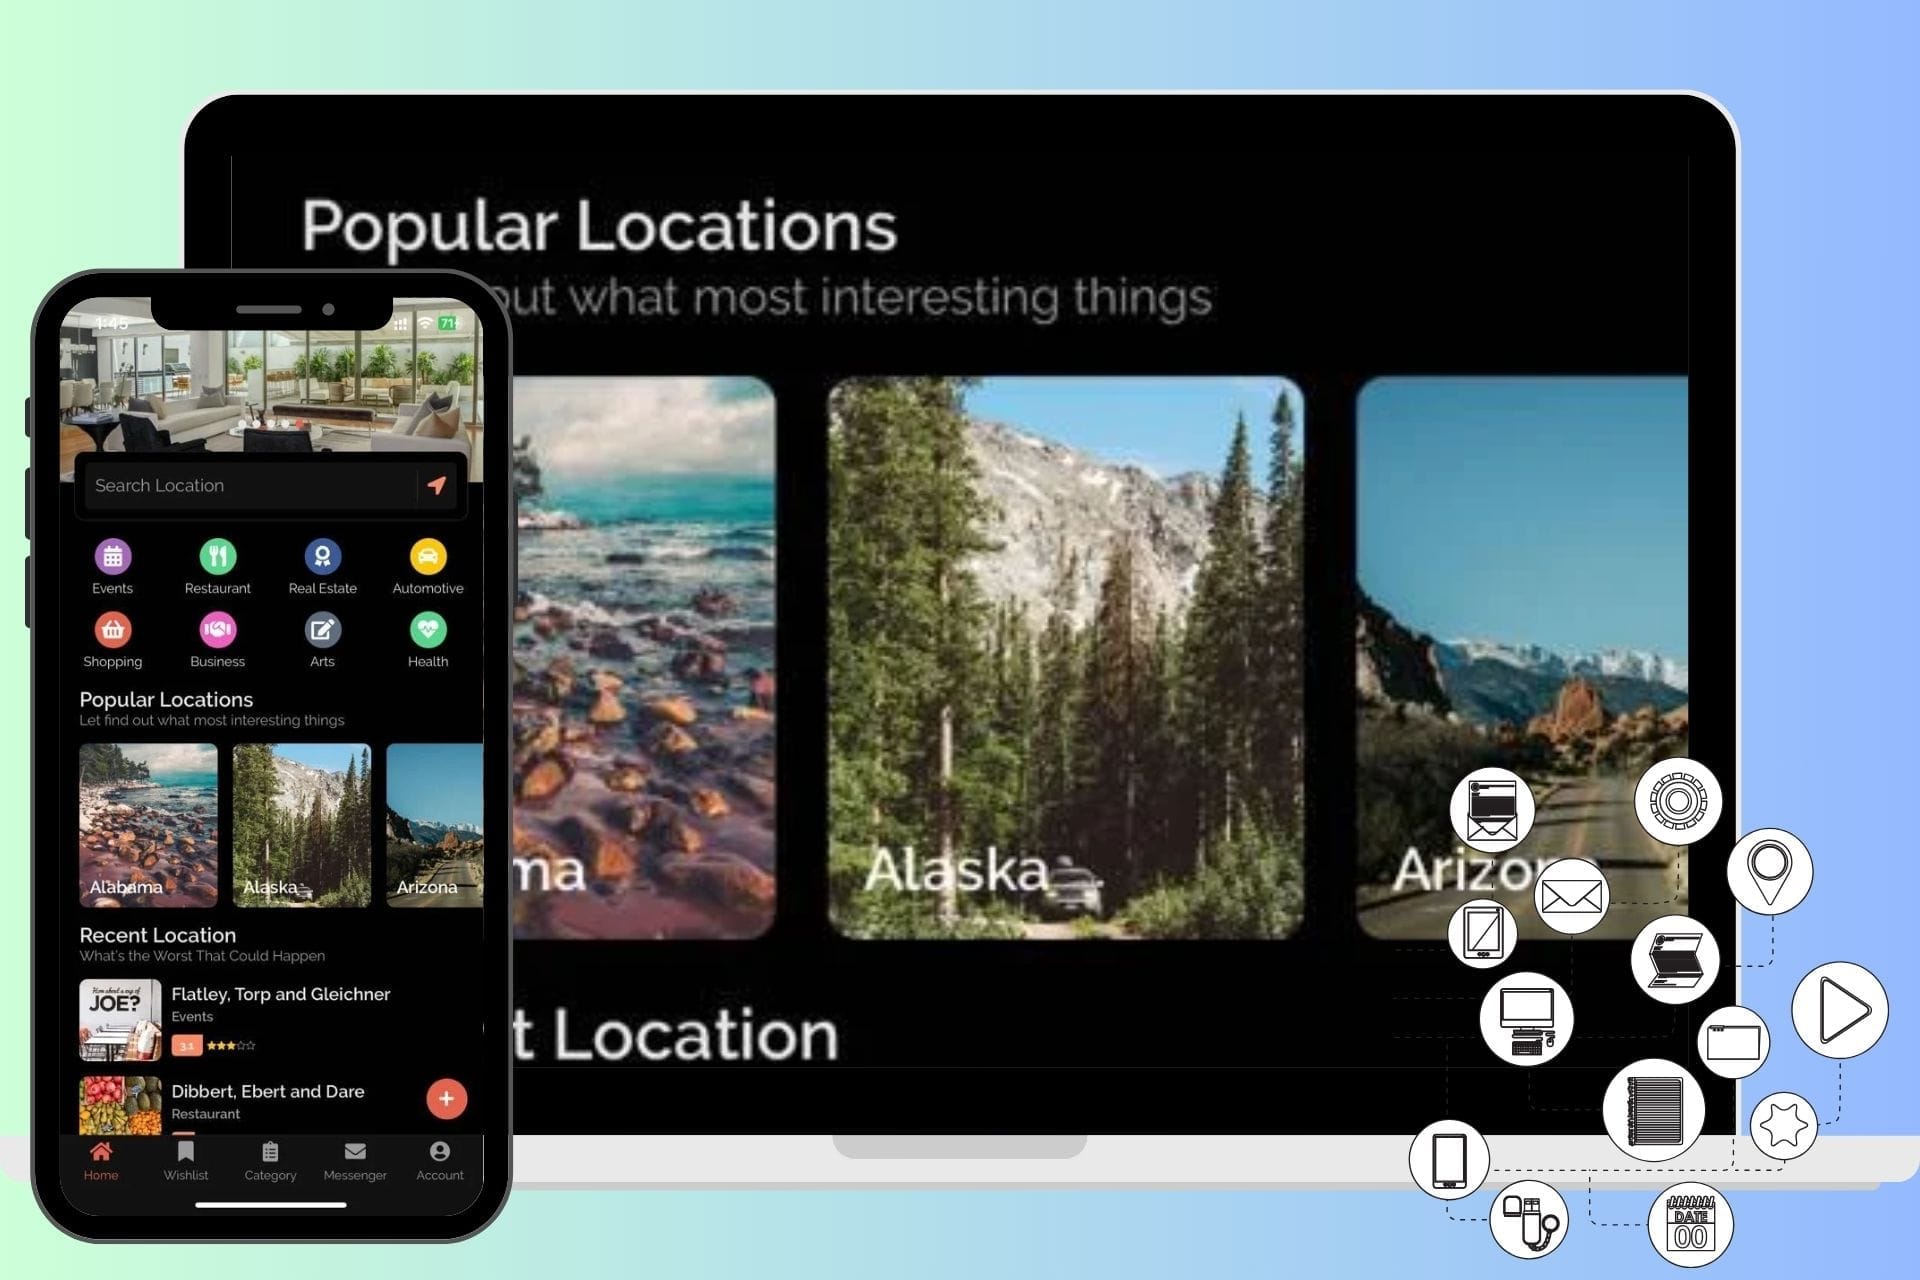1920x1280 pixels.
Task: Click the Search Location field
Action: pos(250,485)
